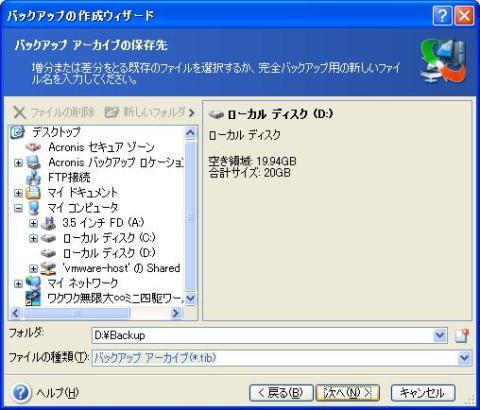Open the ファイルの種類 dropdown arrow
480x410 pixels.
click(465, 358)
